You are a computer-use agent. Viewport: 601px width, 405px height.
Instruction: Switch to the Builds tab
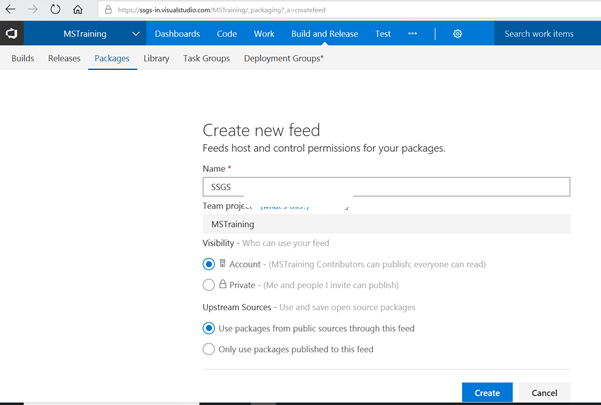pos(23,58)
